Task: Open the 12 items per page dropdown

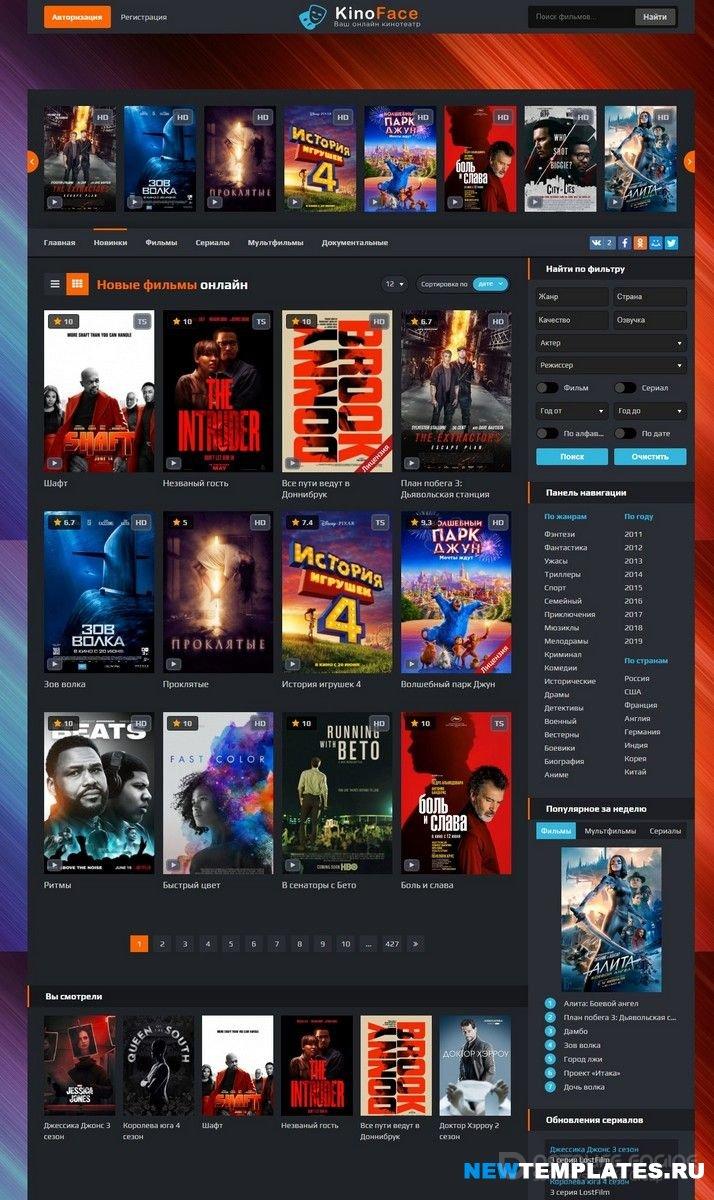Action: (395, 284)
